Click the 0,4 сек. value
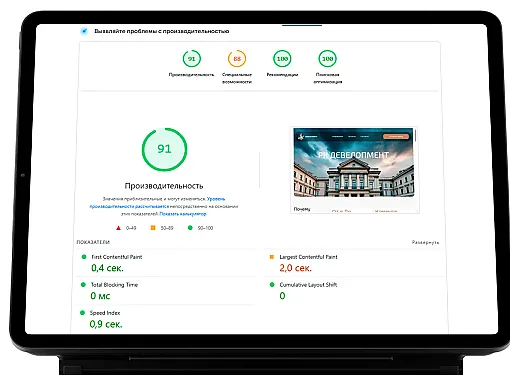510x375 pixels. pyautogui.click(x=107, y=268)
